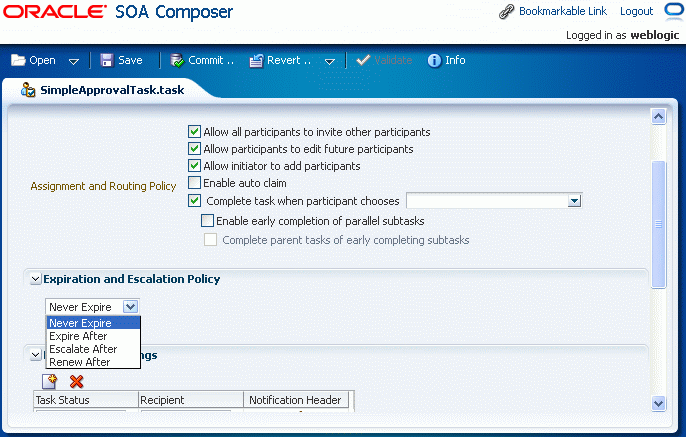Open the participant chooses outcome dropdown
The width and height of the screenshot is (686, 437).
click(x=574, y=201)
